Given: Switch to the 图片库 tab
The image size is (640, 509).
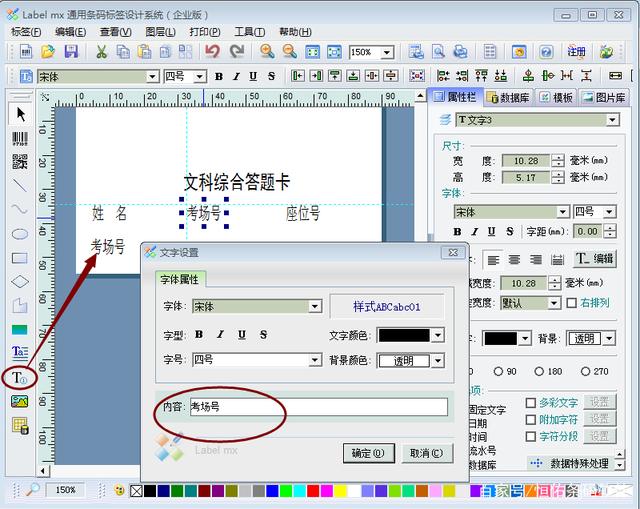Looking at the screenshot, I should point(604,98).
